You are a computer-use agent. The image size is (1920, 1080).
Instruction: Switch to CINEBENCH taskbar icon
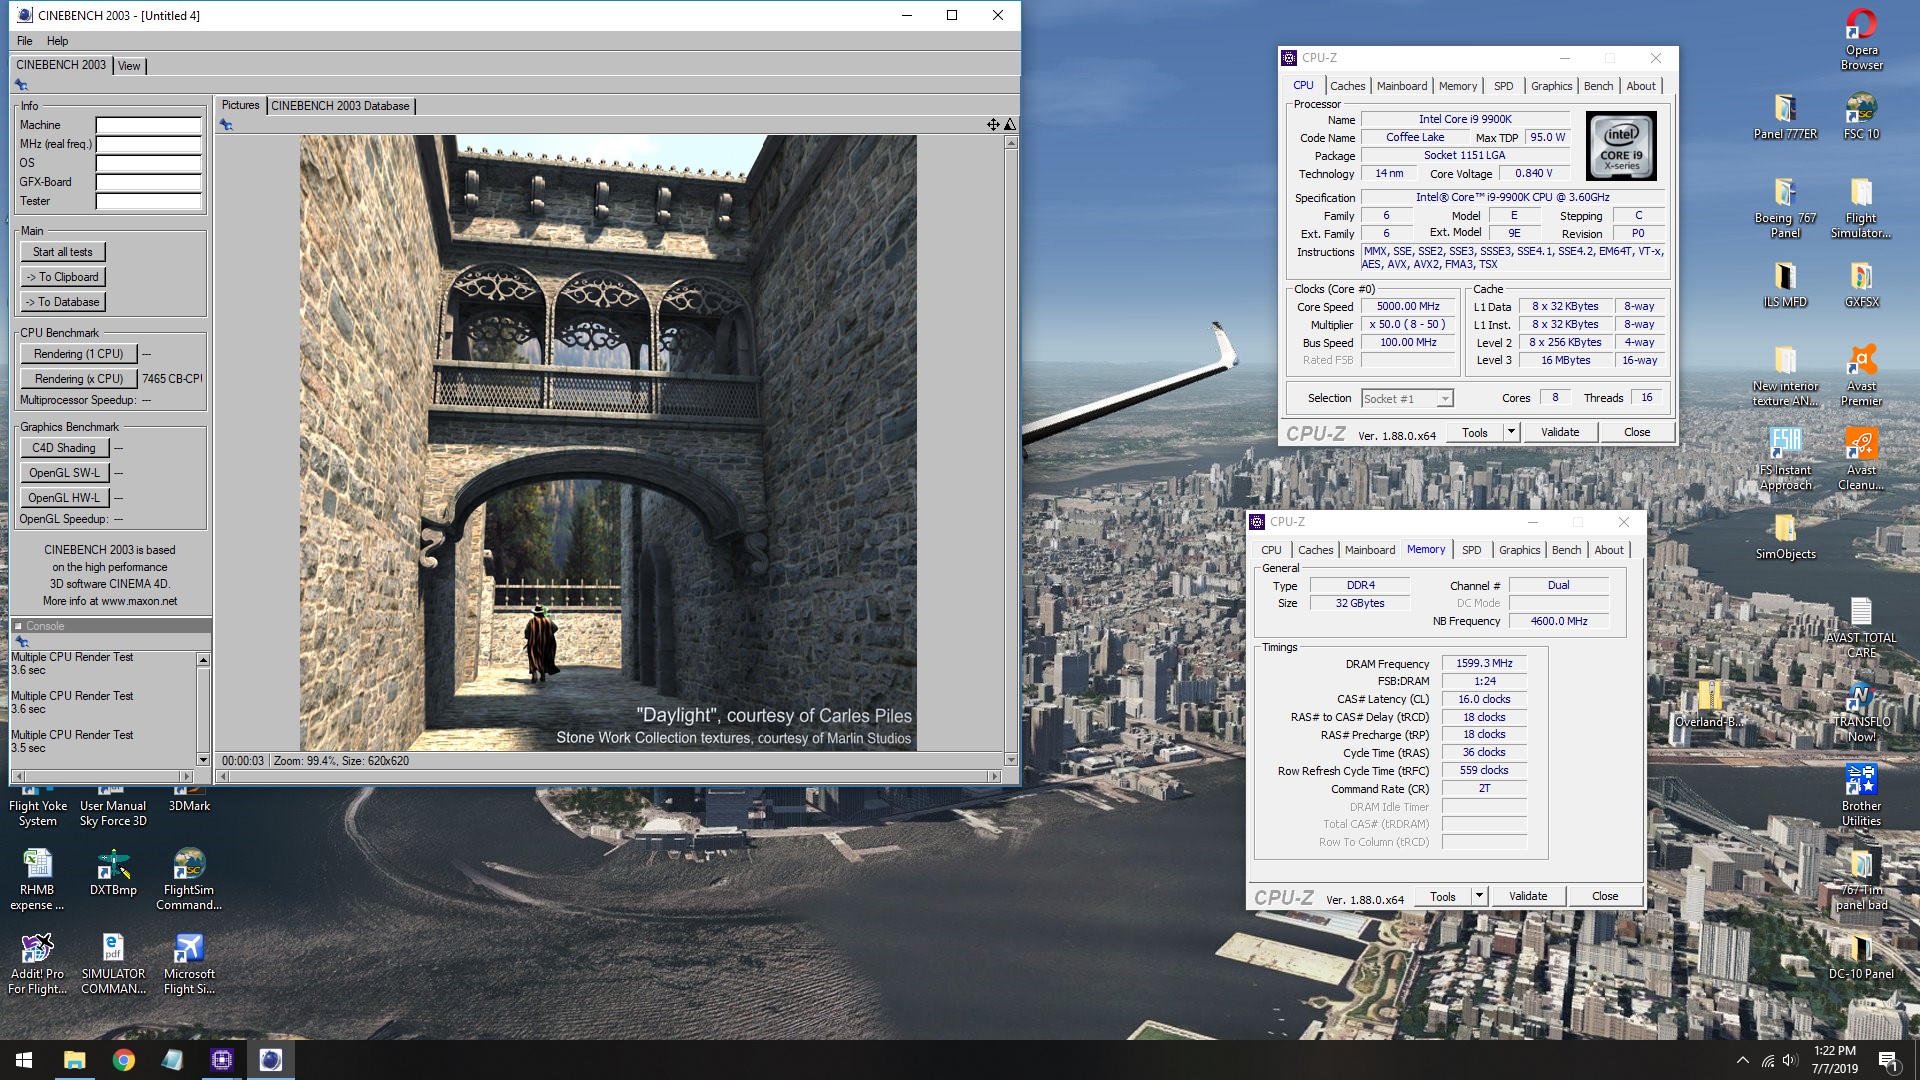tap(271, 1060)
